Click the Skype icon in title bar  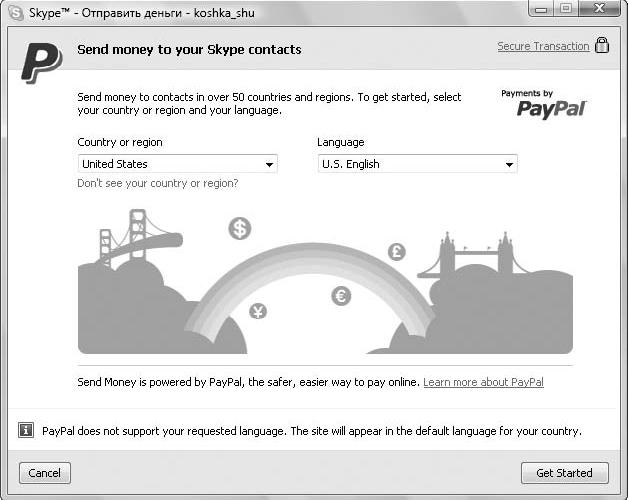pos(16,12)
